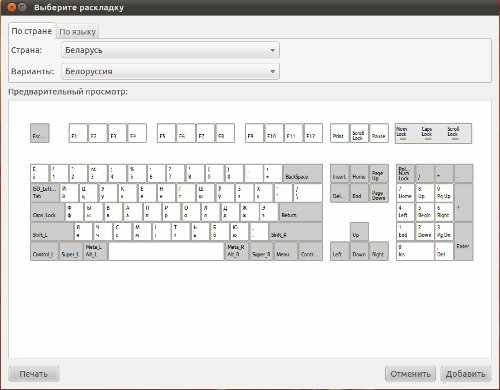Screen dimensions: 500x390
Task: Click the keypad Del key
Action: [x=444, y=251]
